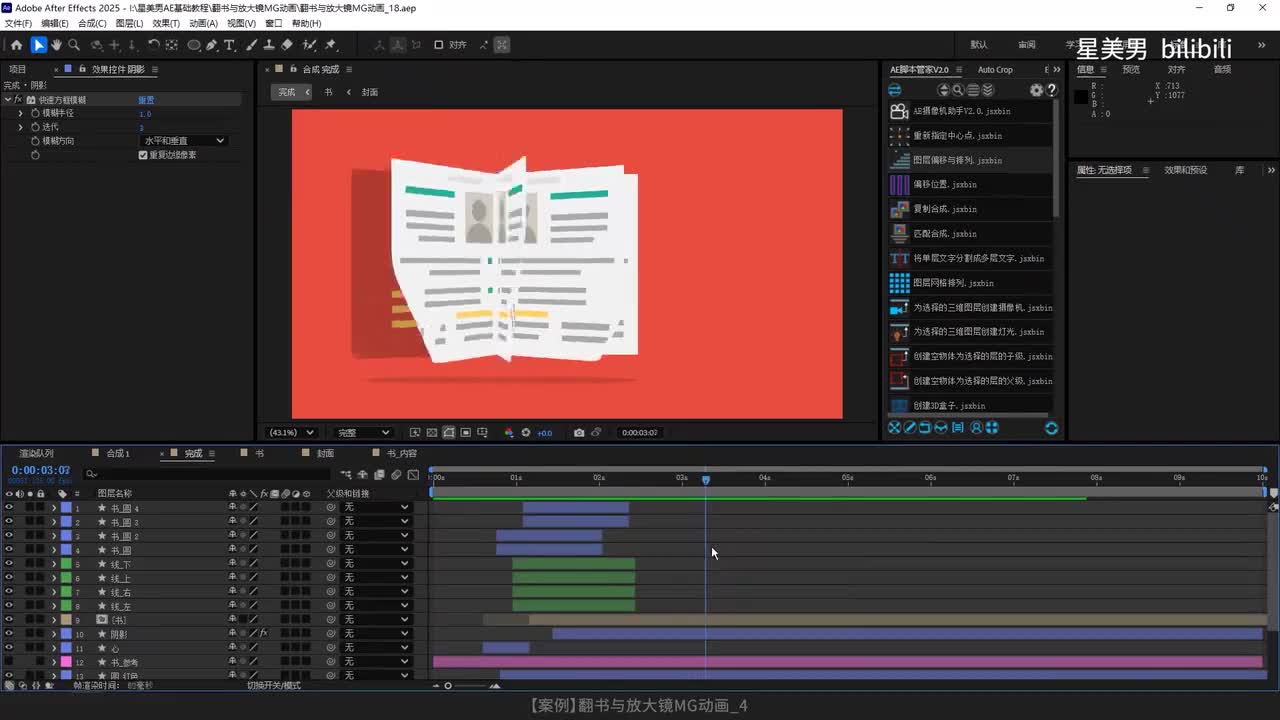Switch to the 书_内容 timeline tab
The image size is (1280, 720).
coord(401,453)
